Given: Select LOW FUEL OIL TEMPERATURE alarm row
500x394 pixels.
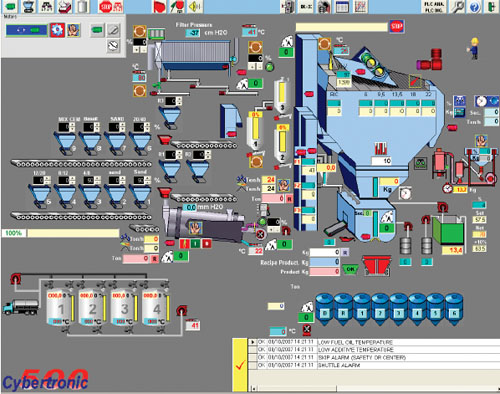Looking at the screenshot, I should (375, 342).
